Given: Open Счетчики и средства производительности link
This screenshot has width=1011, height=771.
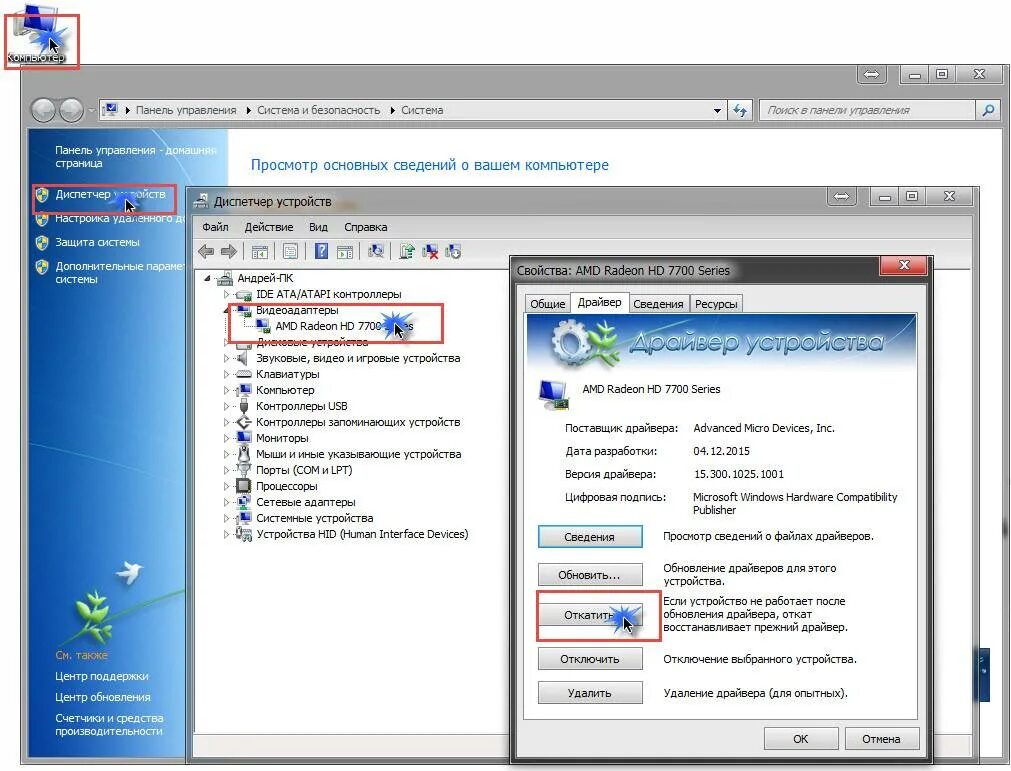Looking at the screenshot, I should click(109, 724).
